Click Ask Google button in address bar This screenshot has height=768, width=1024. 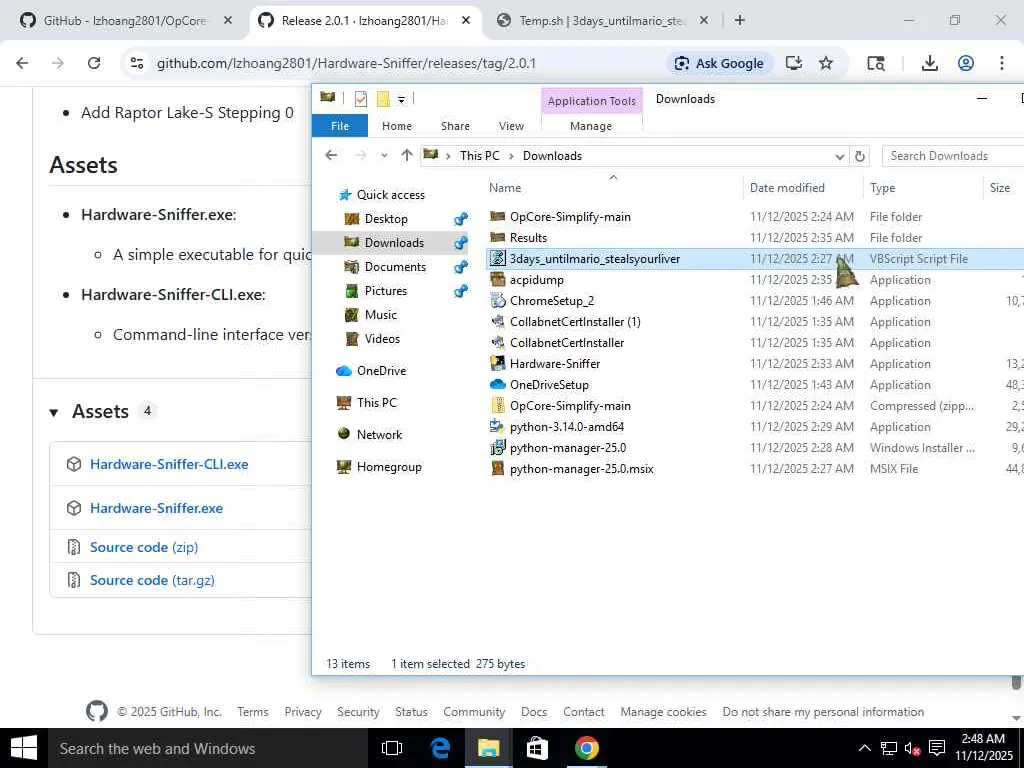[x=720, y=63]
